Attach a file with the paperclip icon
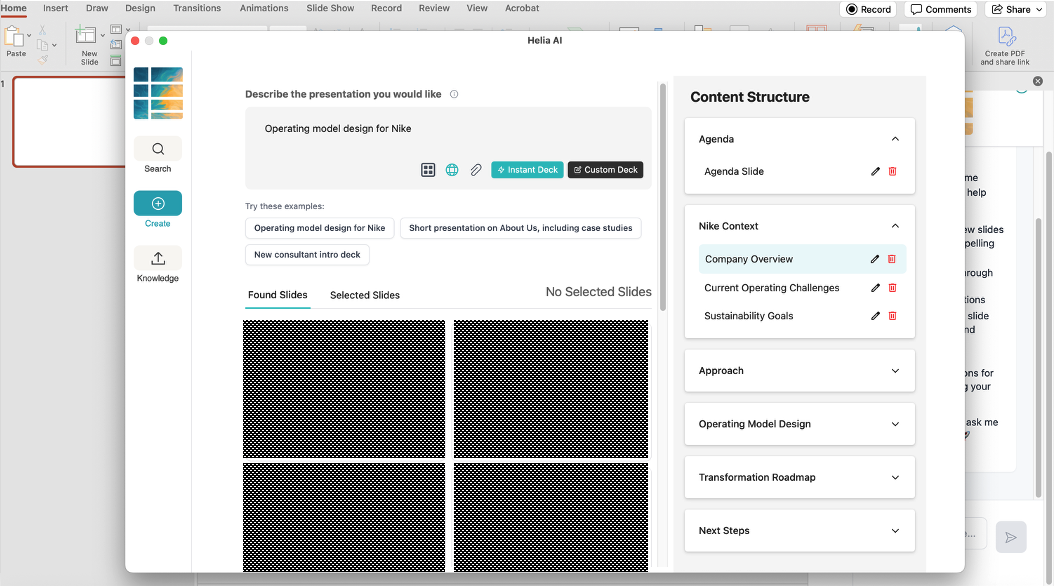Viewport: 1054px width, 586px height. click(476, 170)
